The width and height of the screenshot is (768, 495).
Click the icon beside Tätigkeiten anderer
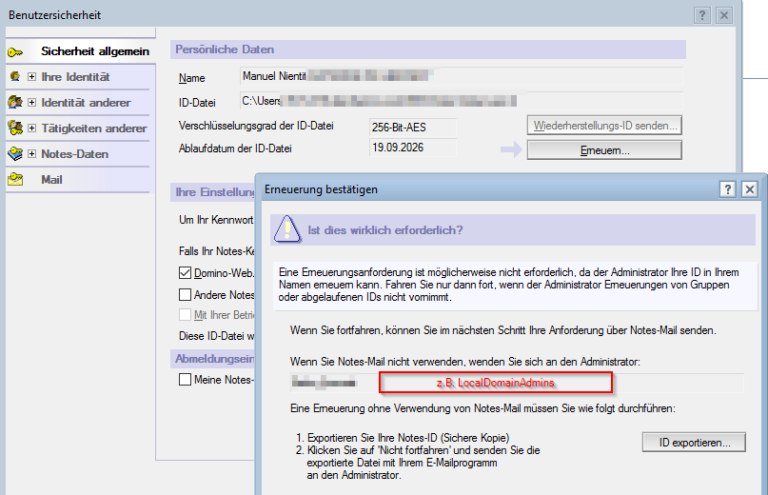[15, 128]
